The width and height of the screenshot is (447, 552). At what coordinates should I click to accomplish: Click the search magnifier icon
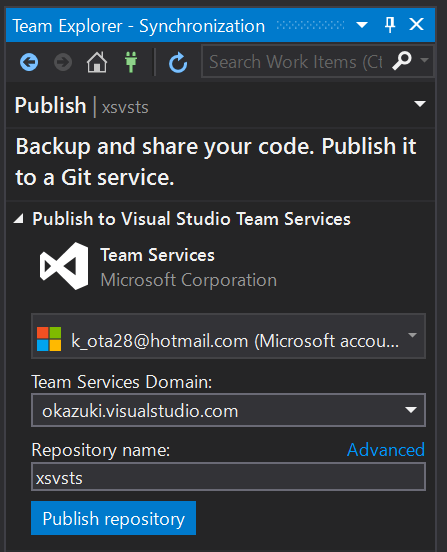402,61
